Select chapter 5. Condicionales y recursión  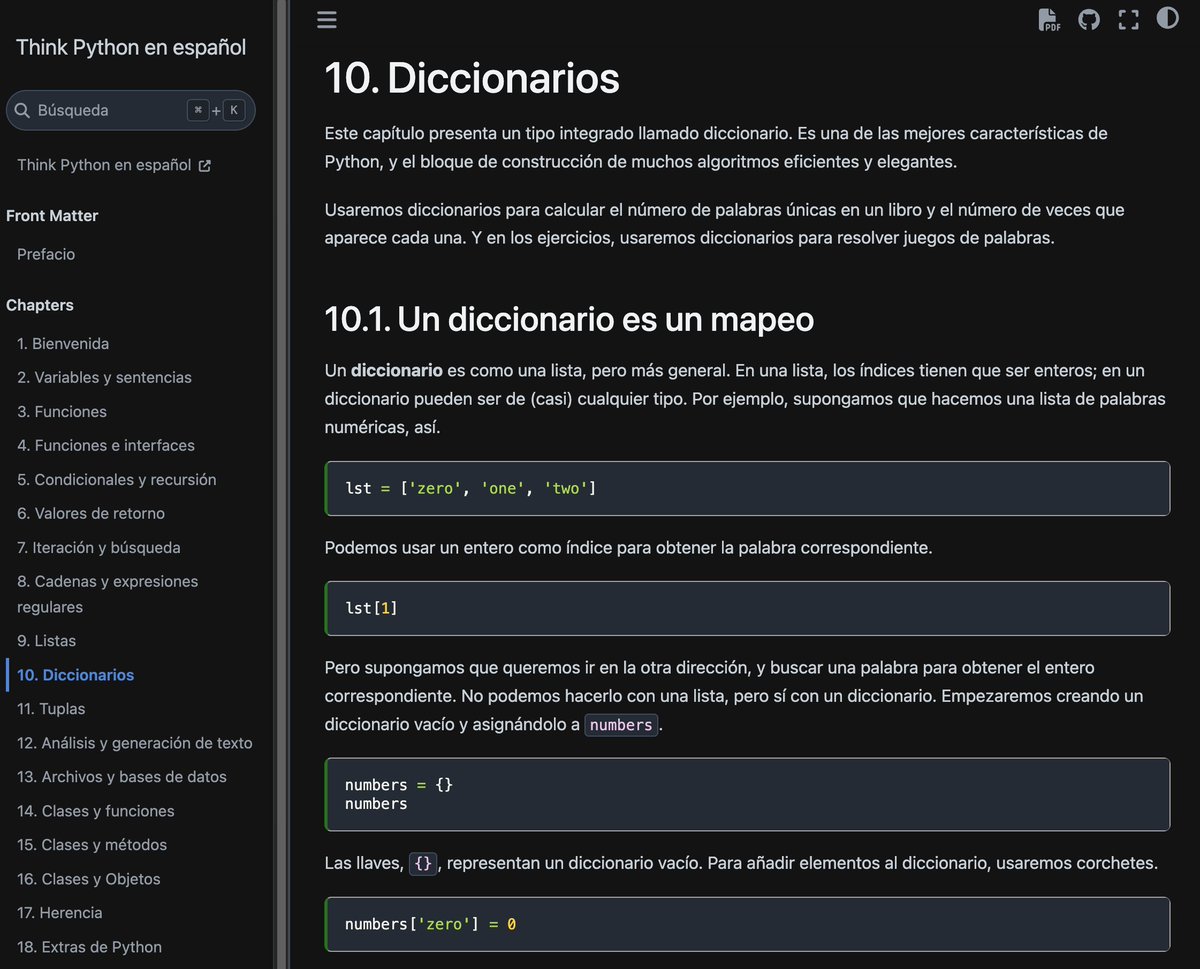117,479
